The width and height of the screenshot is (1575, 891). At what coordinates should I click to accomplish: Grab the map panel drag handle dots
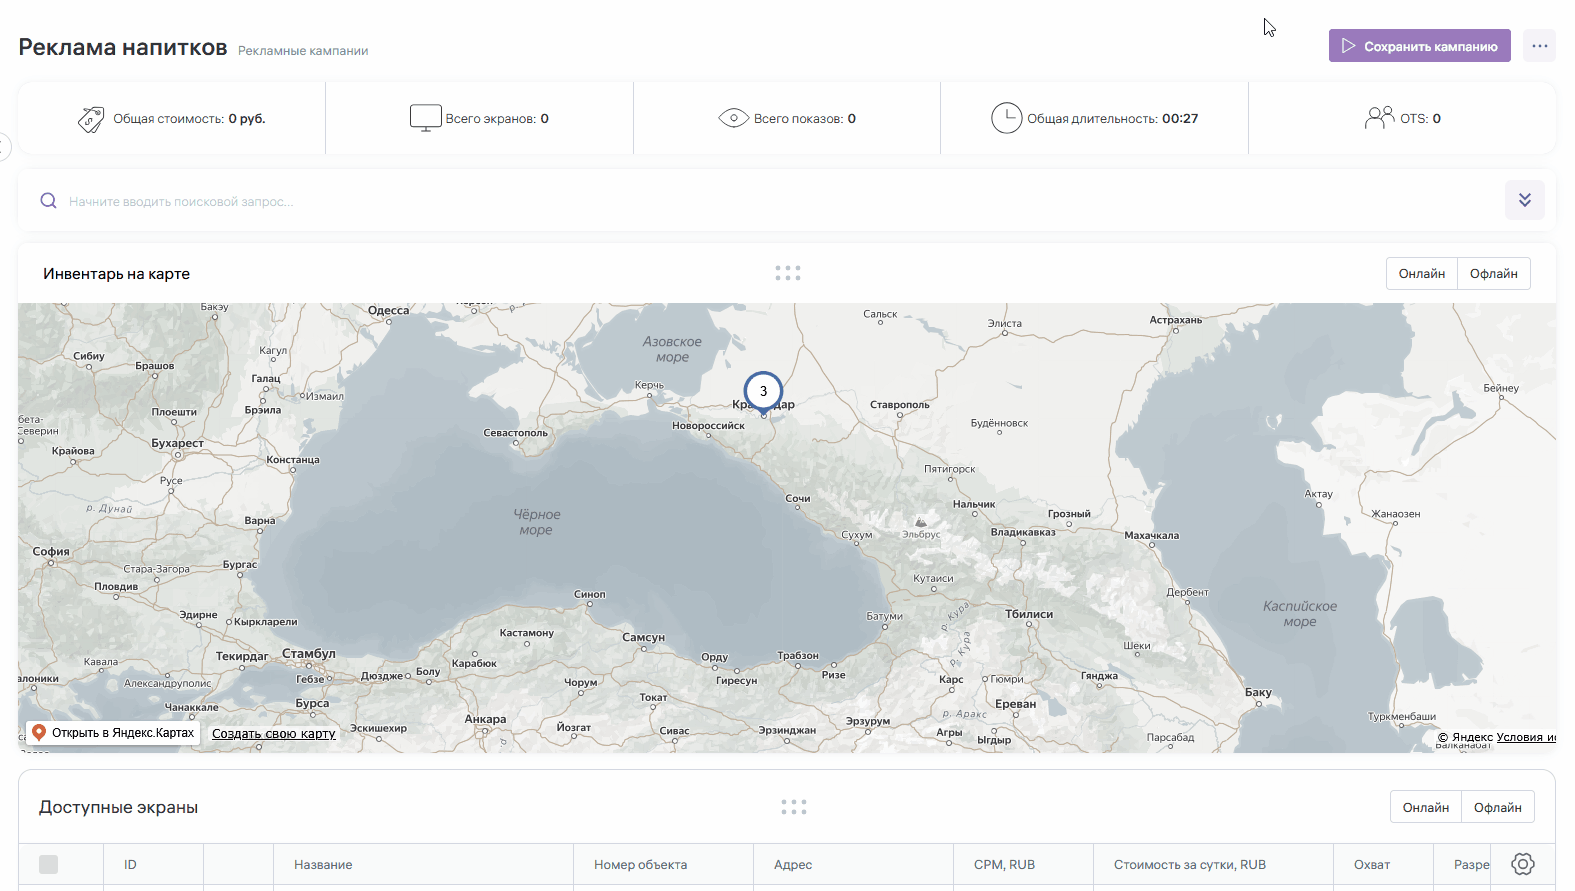click(787, 273)
